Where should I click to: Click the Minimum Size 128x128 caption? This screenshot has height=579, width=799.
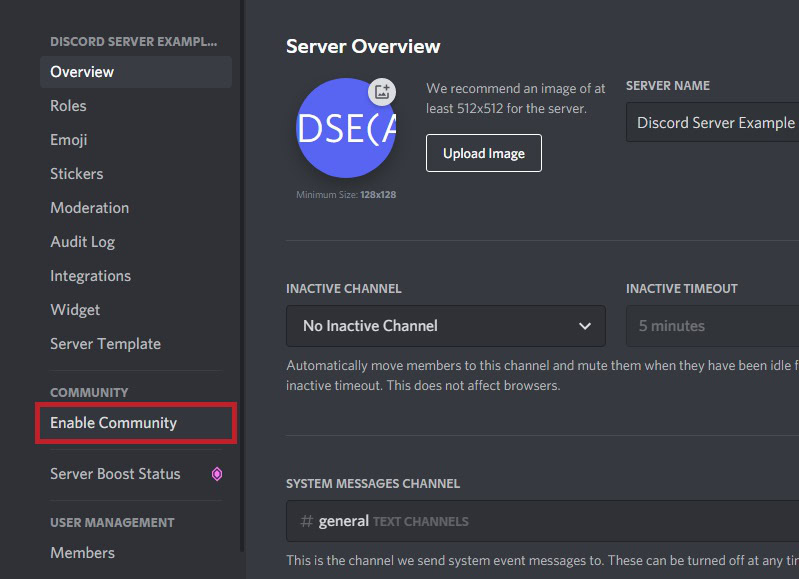coord(346,195)
